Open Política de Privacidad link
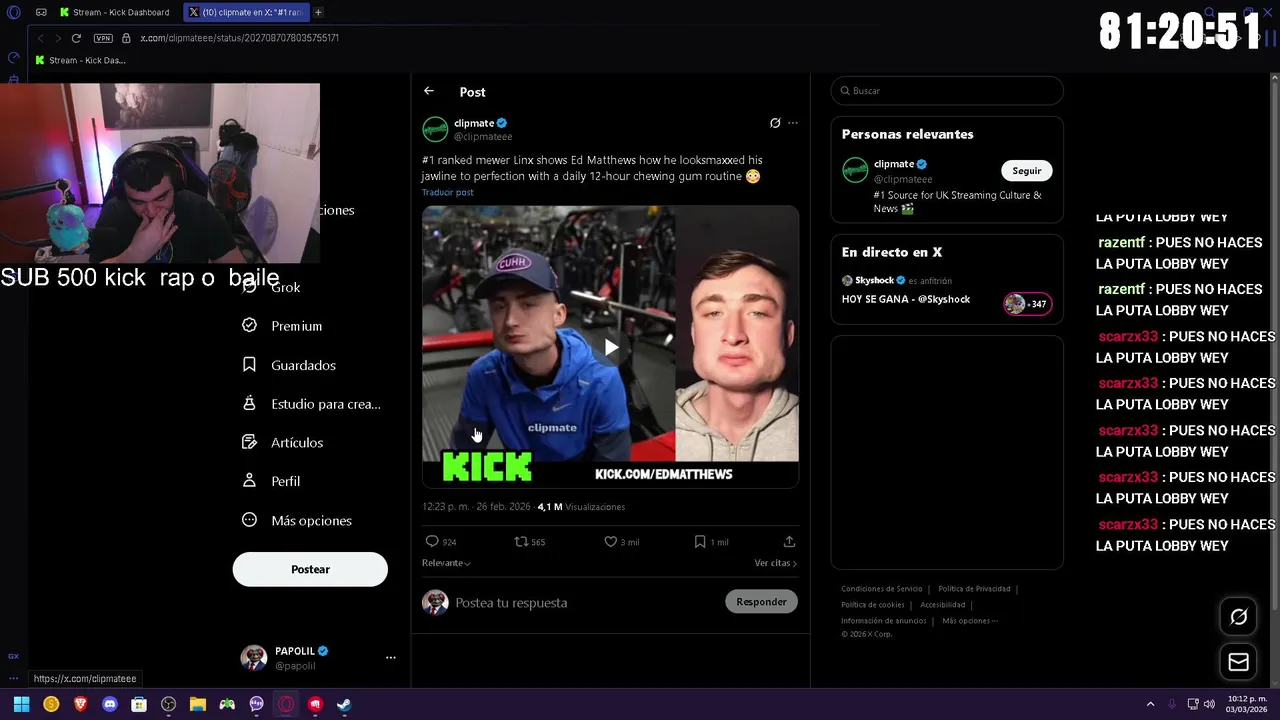The height and width of the screenshot is (720, 1280). (x=974, y=589)
